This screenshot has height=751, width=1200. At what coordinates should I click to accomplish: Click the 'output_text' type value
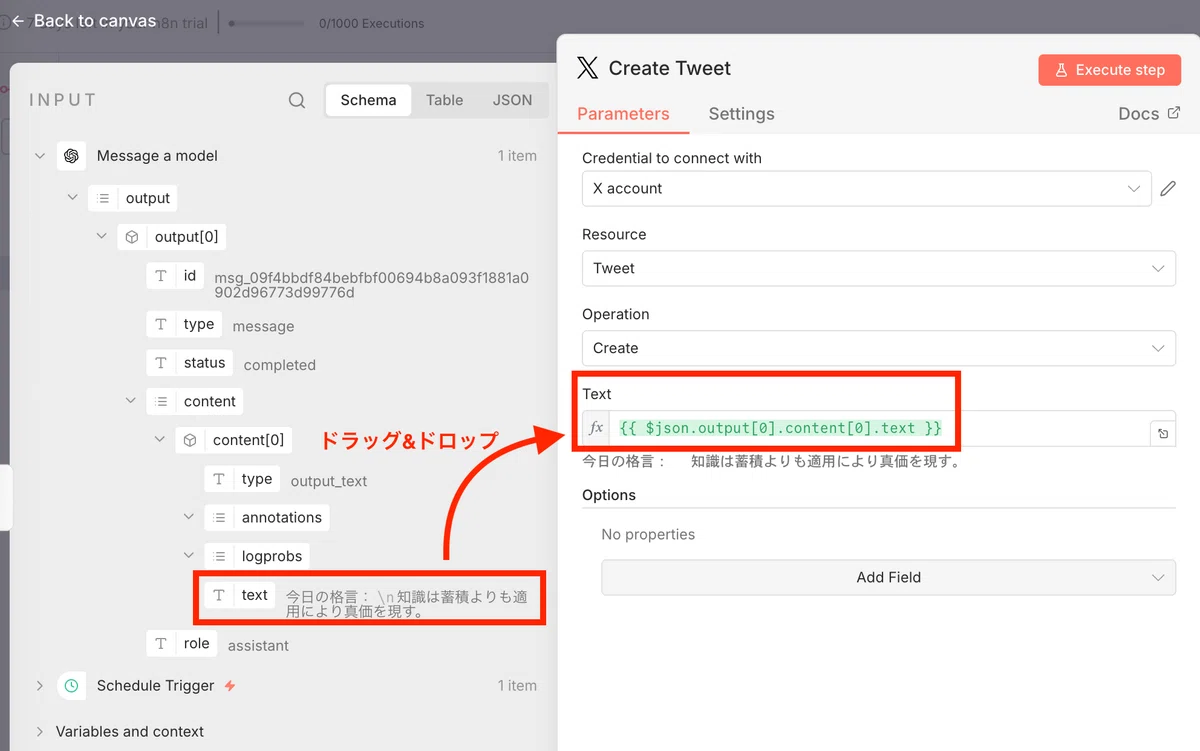(x=329, y=481)
